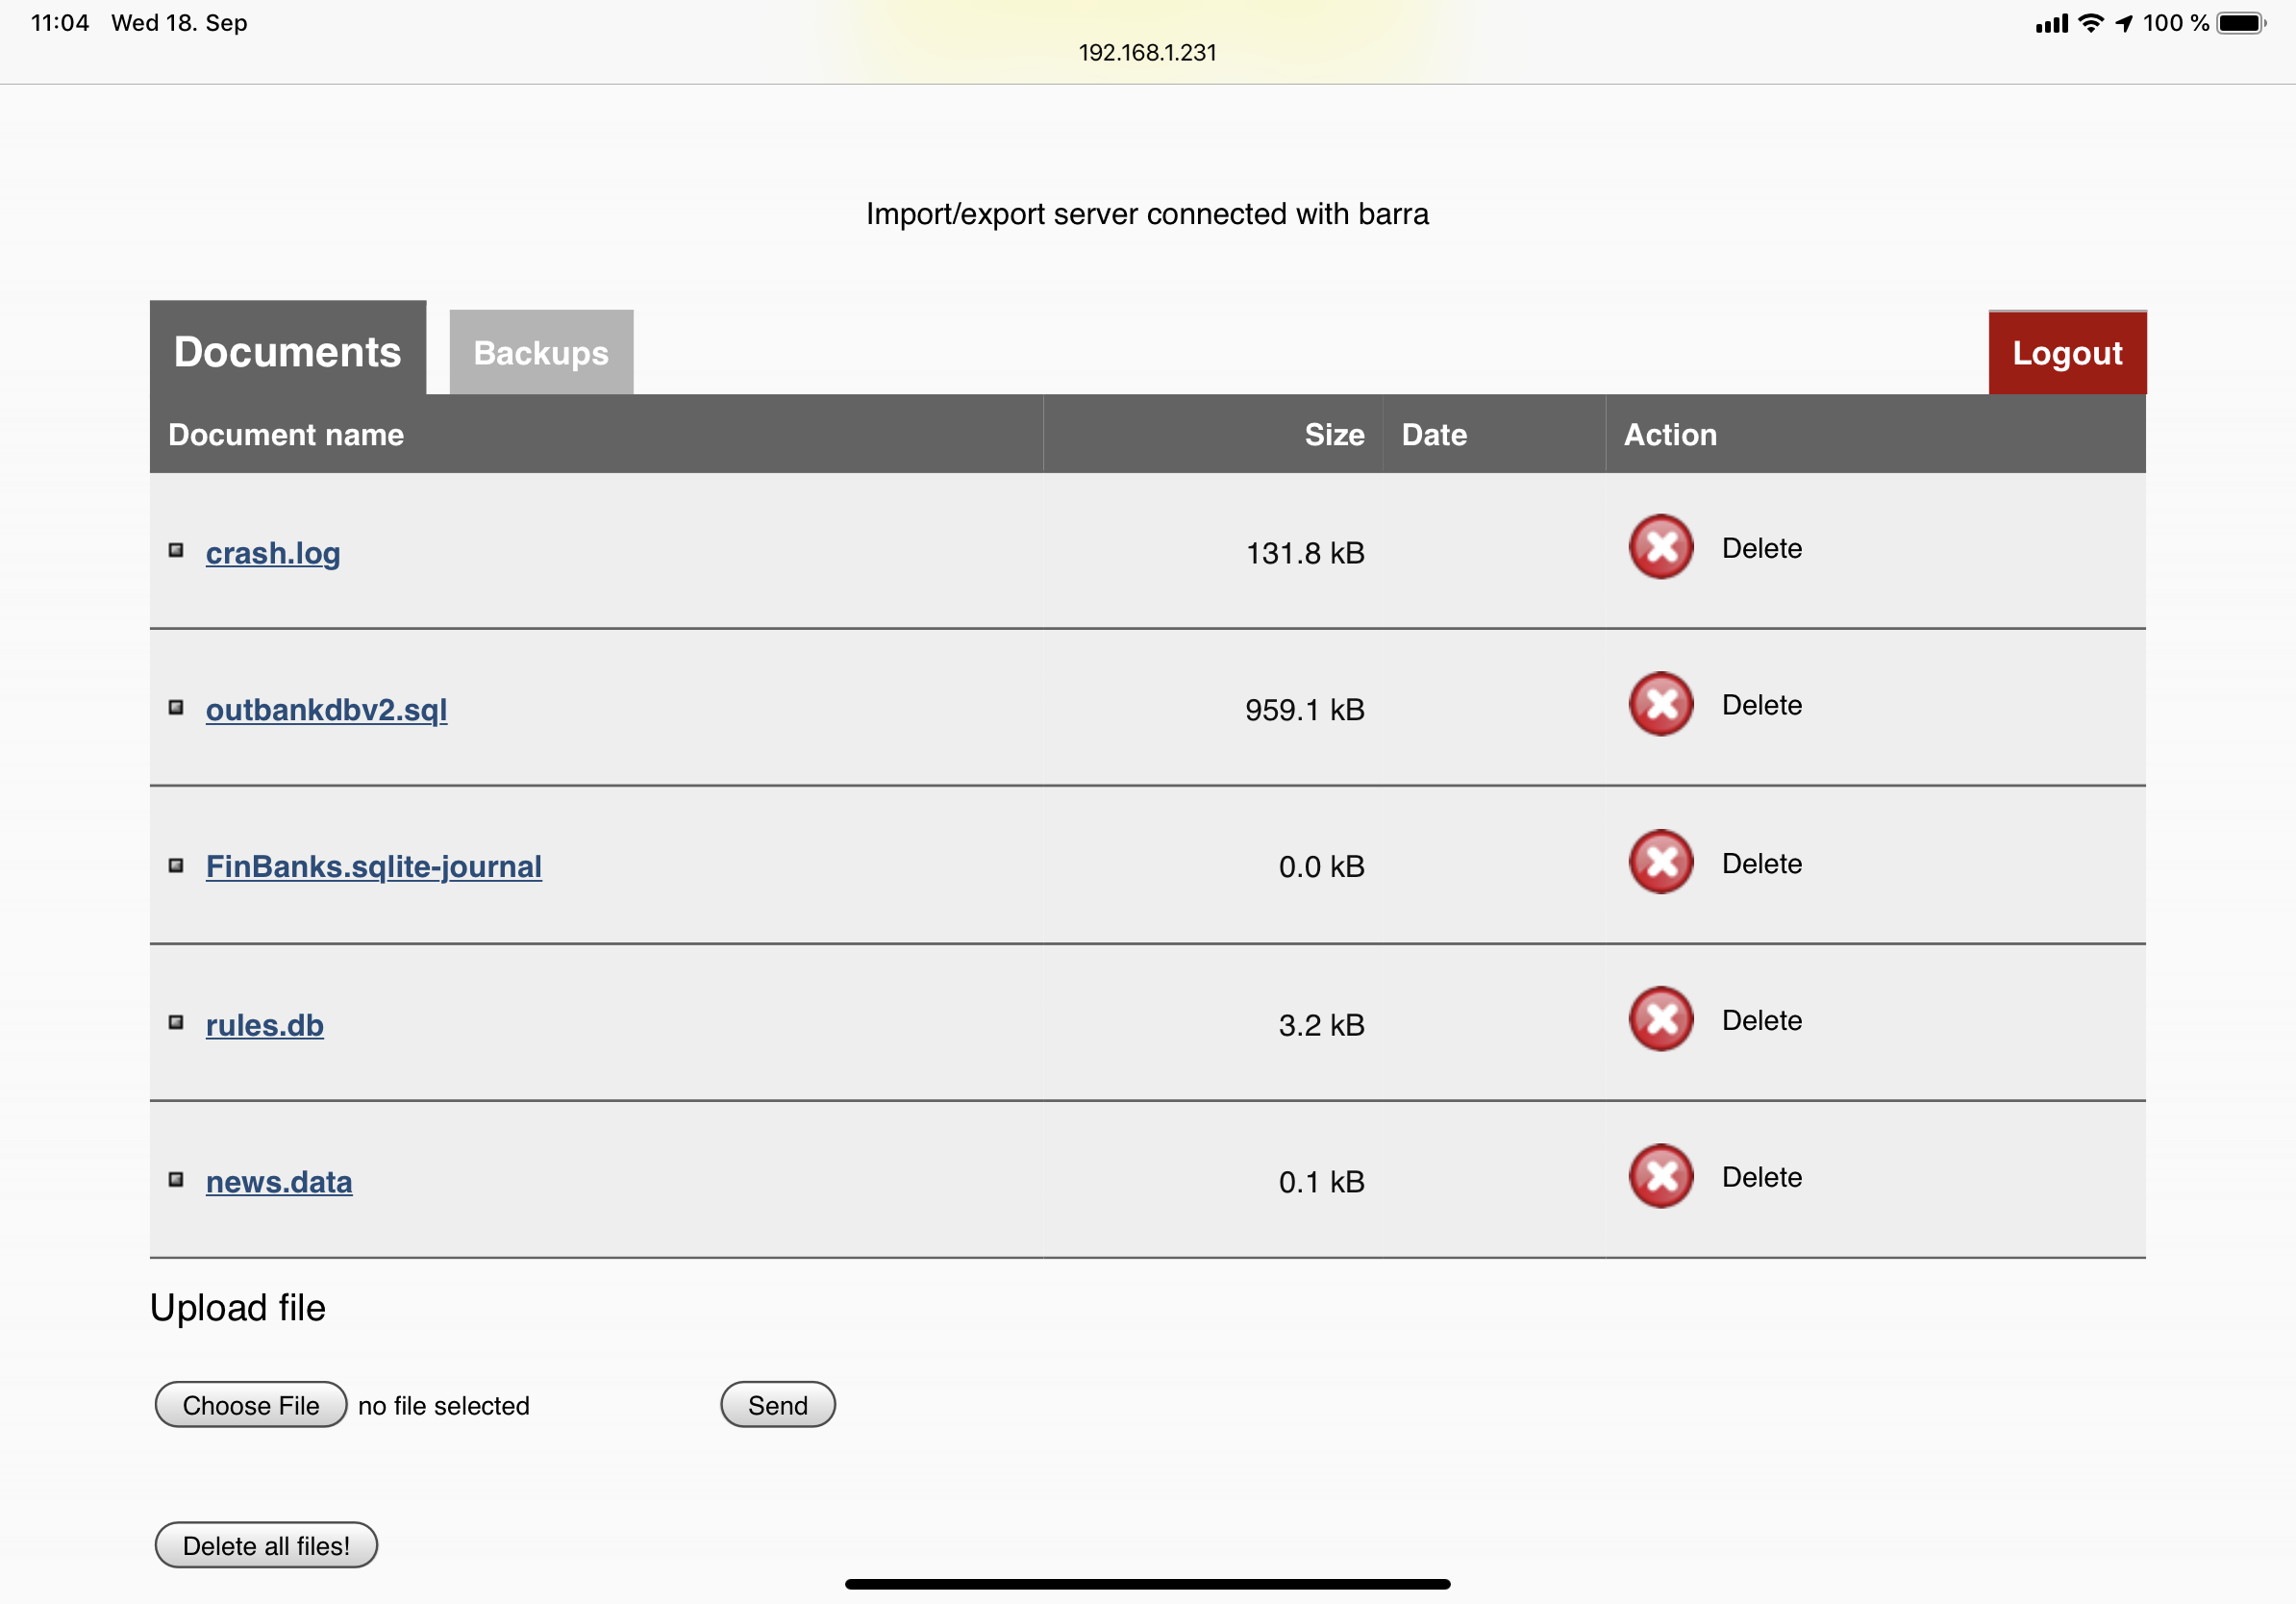Click red delete icon for FinBanks.sqlite-journal
Viewport: 2296px width, 1604px height.
[1660, 862]
